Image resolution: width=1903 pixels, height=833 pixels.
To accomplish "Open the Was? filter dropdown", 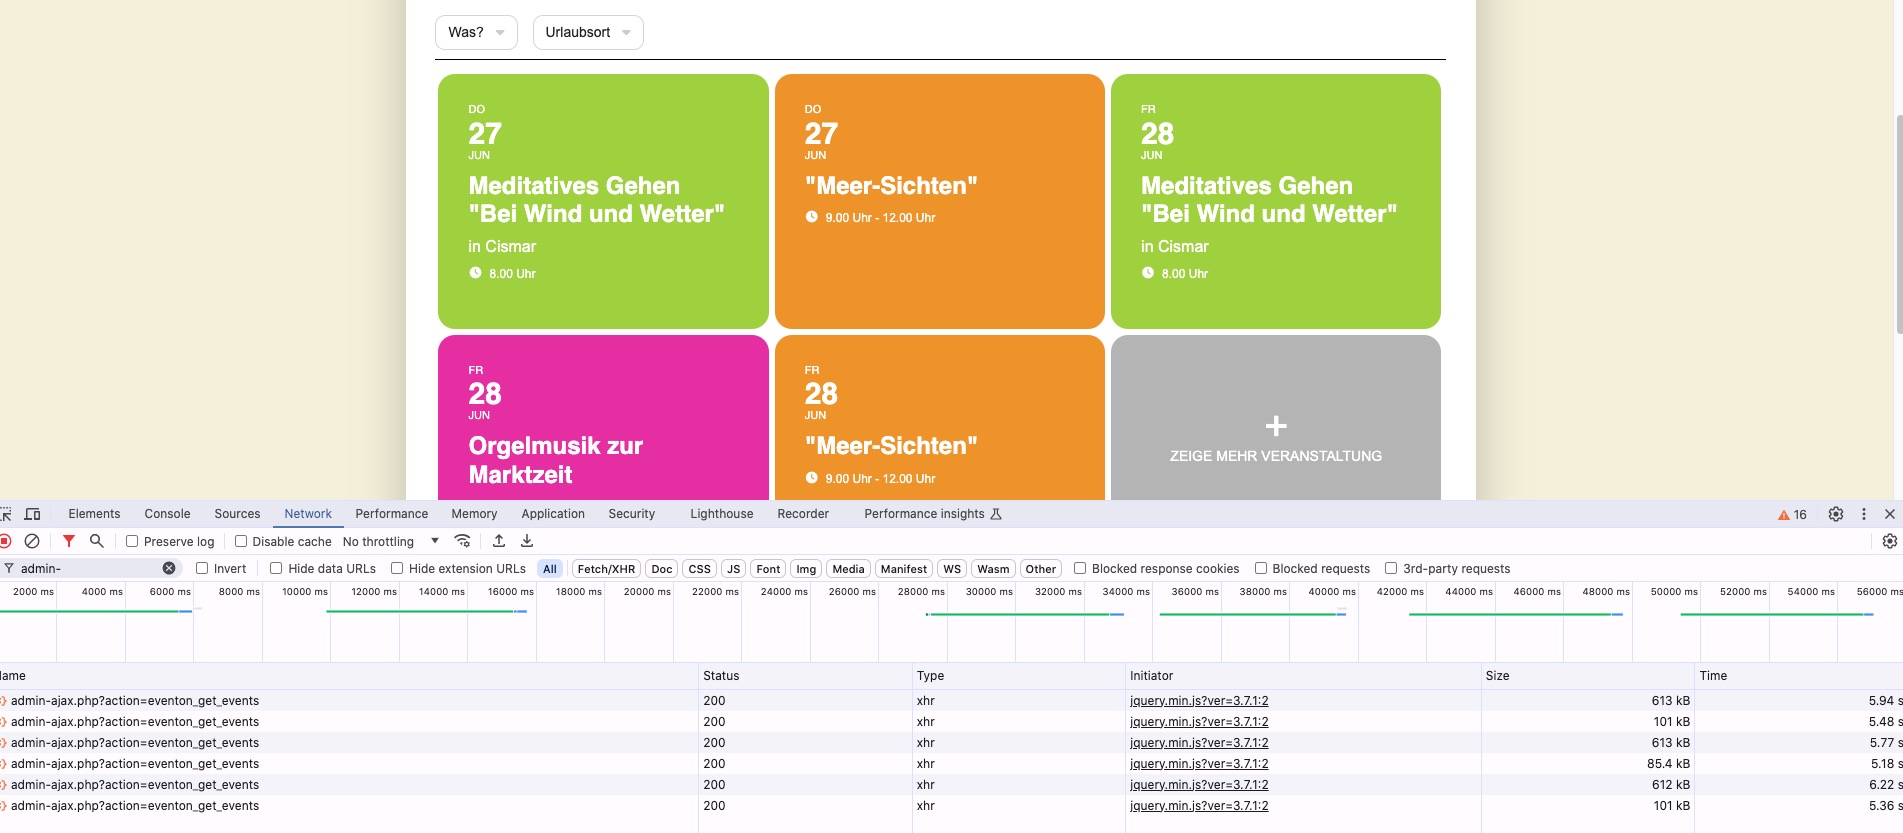I will click(x=476, y=32).
